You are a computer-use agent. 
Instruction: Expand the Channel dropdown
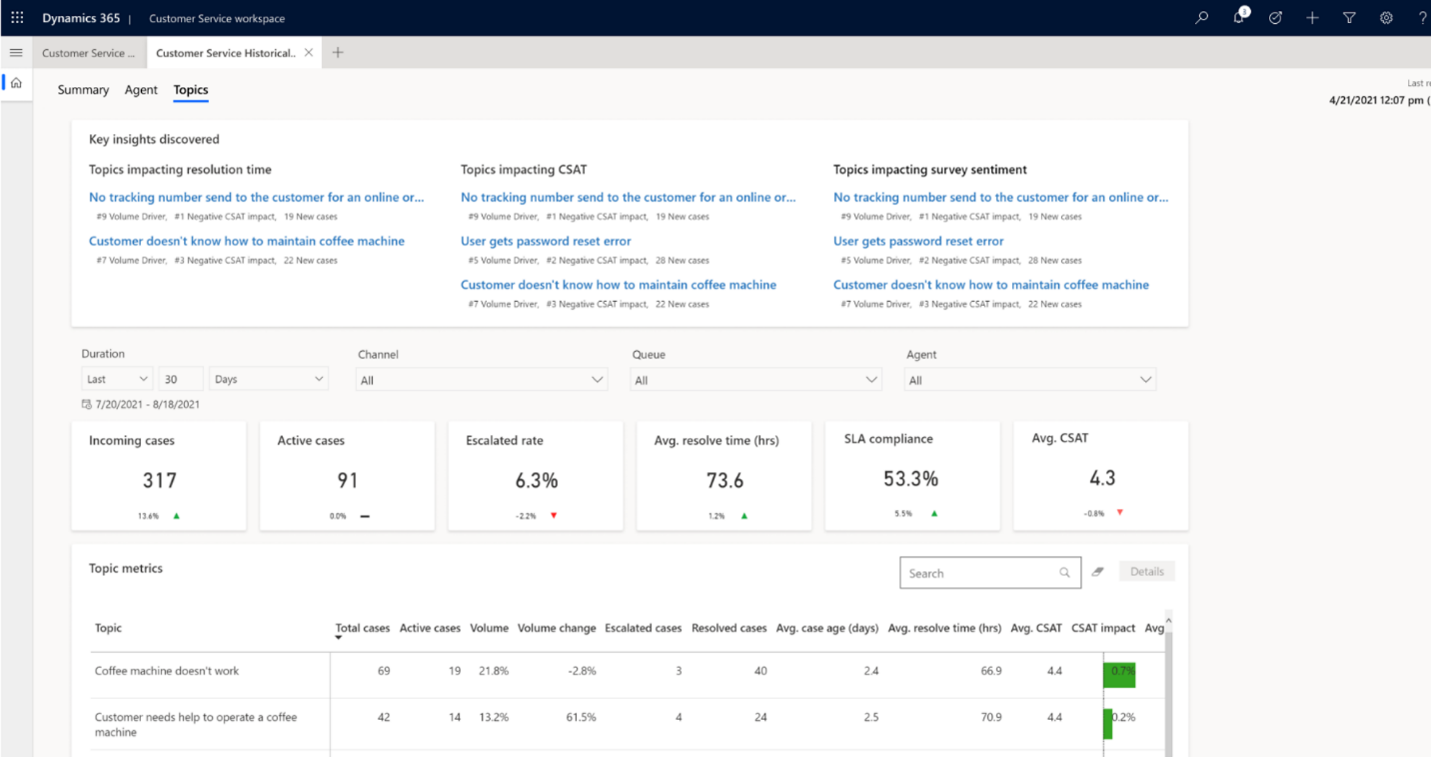[482, 380]
